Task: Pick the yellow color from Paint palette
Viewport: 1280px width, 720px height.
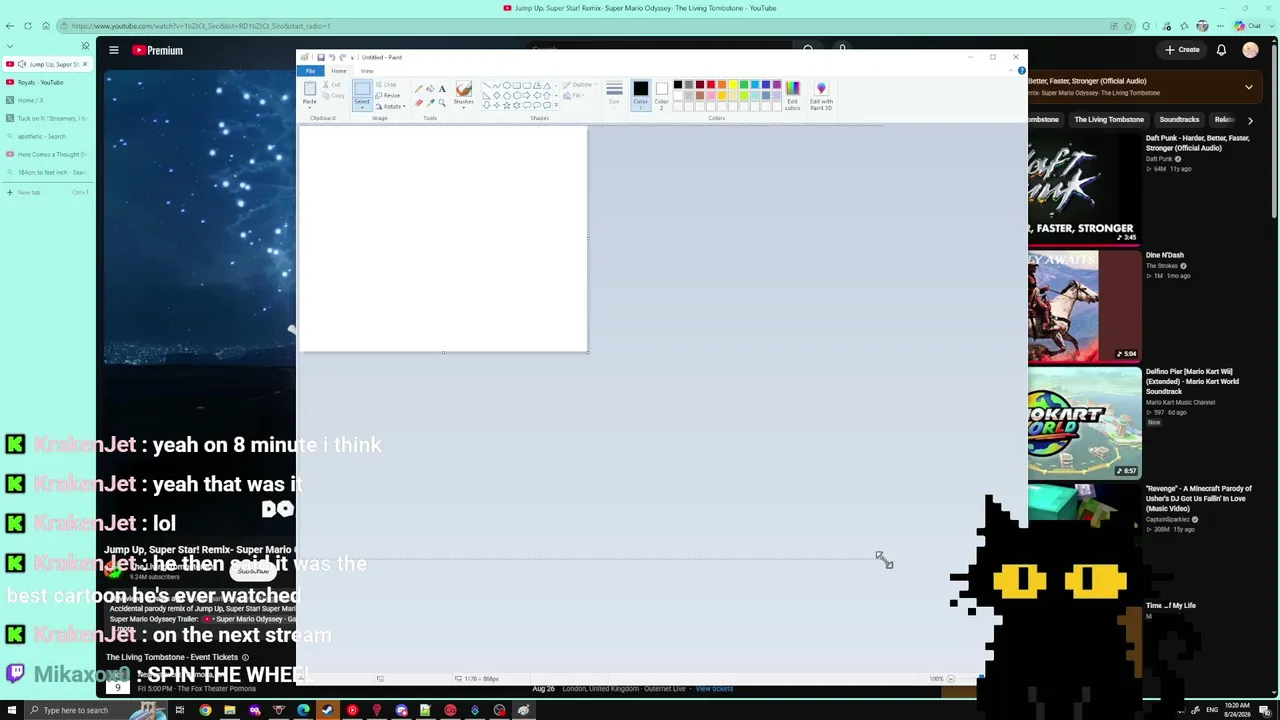Action: click(x=733, y=85)
